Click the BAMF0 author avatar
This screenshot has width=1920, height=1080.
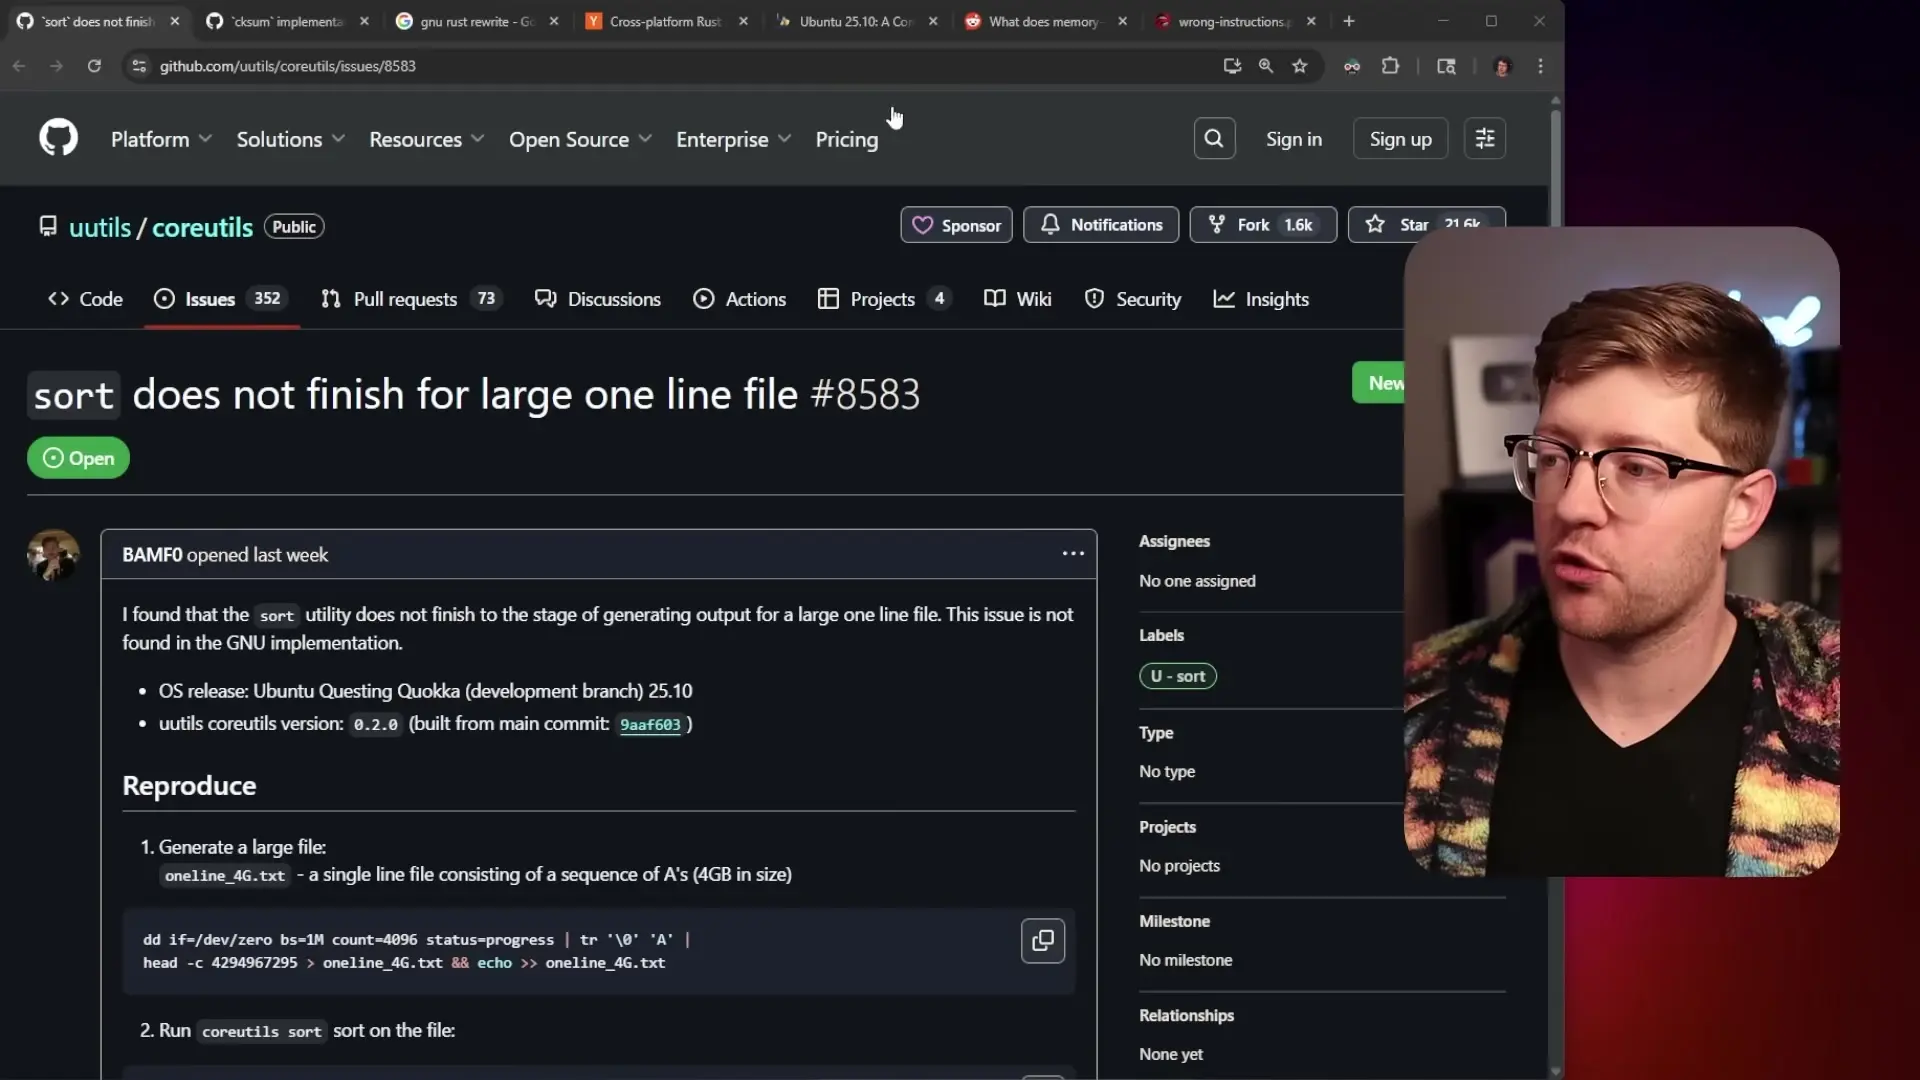[x=53, y=555]
